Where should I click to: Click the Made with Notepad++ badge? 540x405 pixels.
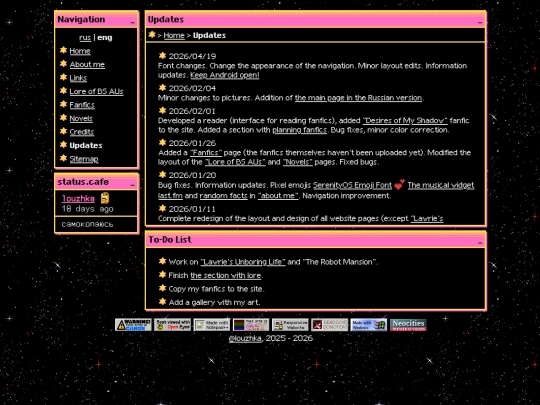coord(212,324)
